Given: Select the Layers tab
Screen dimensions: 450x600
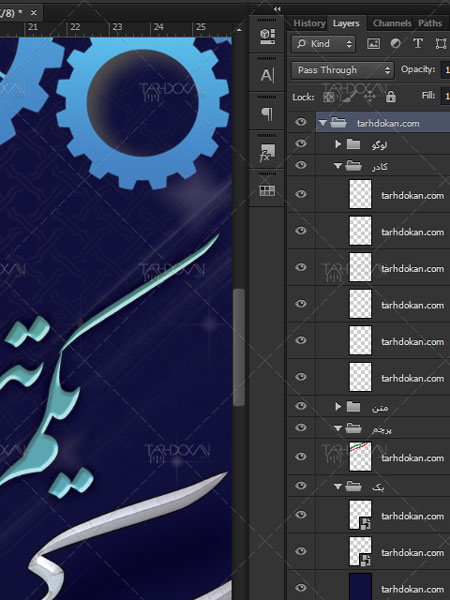Looking at the screenshot, I should pyautogui.click(x=346, y=23).
